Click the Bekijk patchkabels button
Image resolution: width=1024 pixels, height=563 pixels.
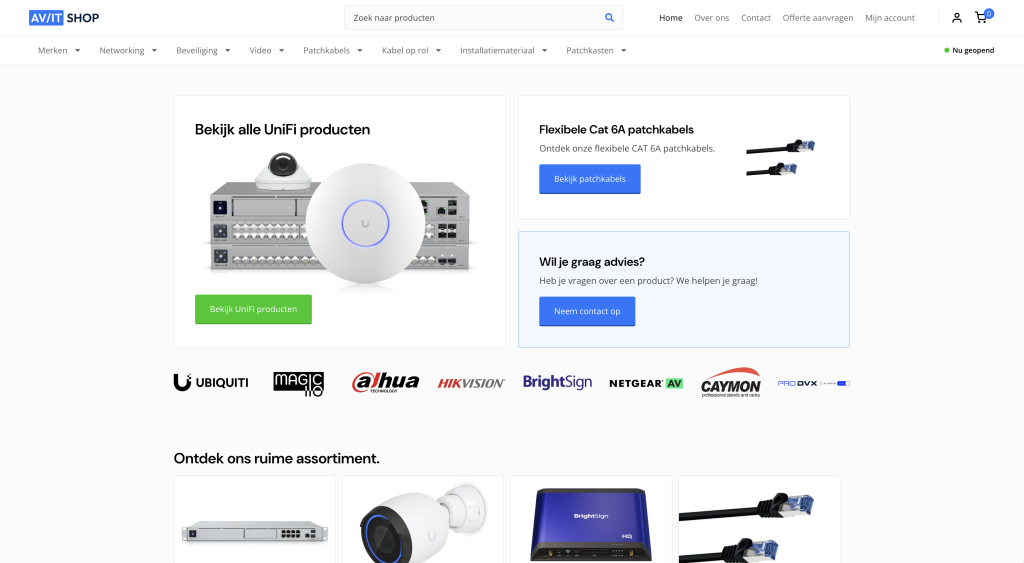590,179
